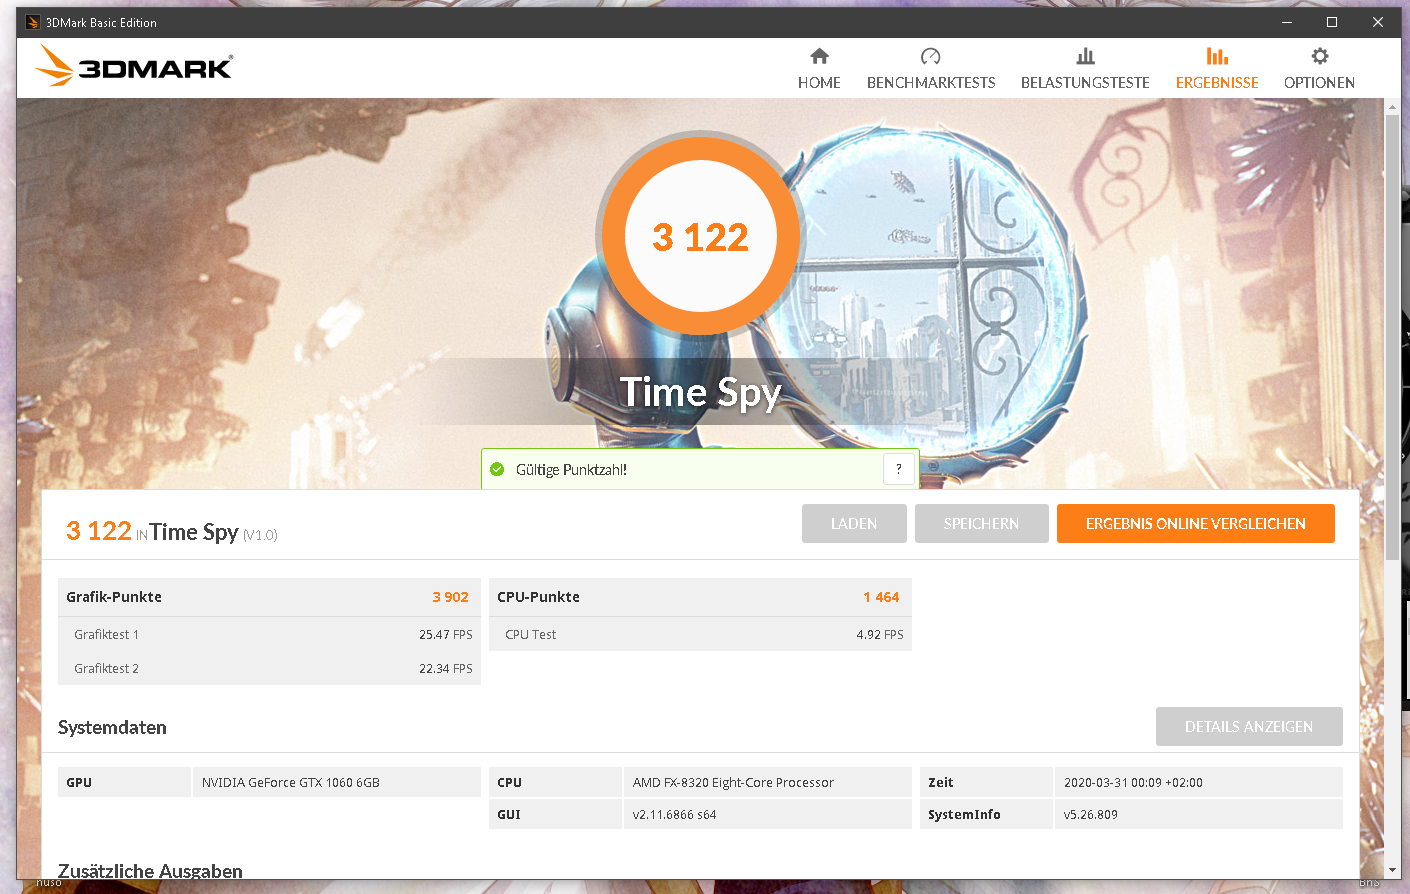This screenshot has height=894, width=1410.
Task: Click the 22.34 FPS value
Action: tap(446, 668)
